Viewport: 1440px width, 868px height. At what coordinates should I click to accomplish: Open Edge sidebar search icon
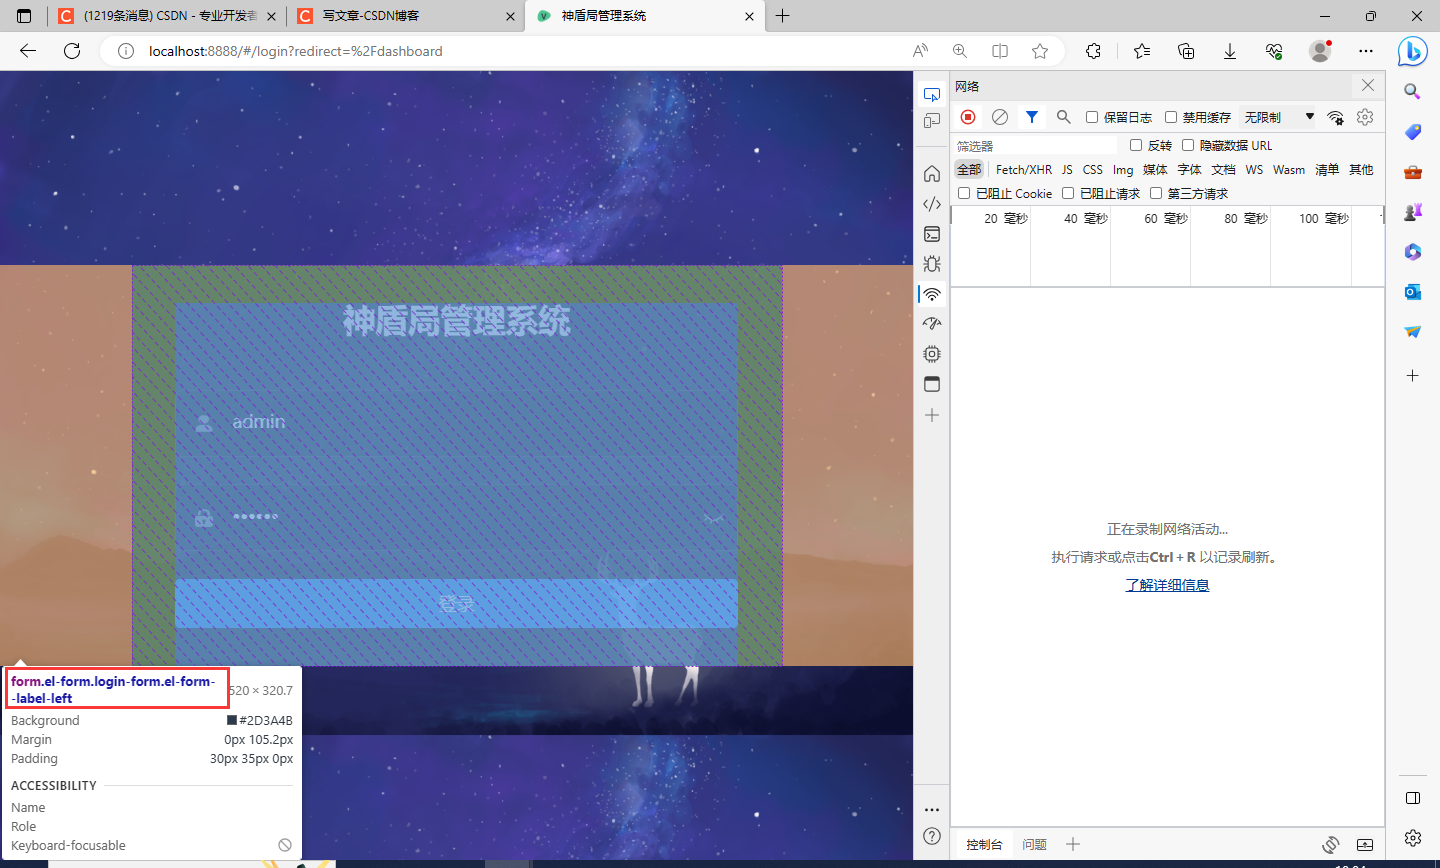[1412, 92]
